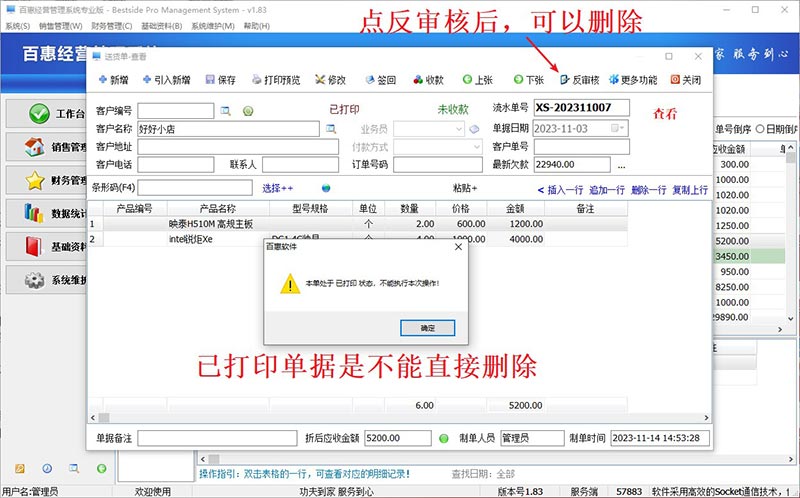Viewport: 800px width, 498px height.
Task: Click the 单据备注 input field
Action: coord(217,438)
